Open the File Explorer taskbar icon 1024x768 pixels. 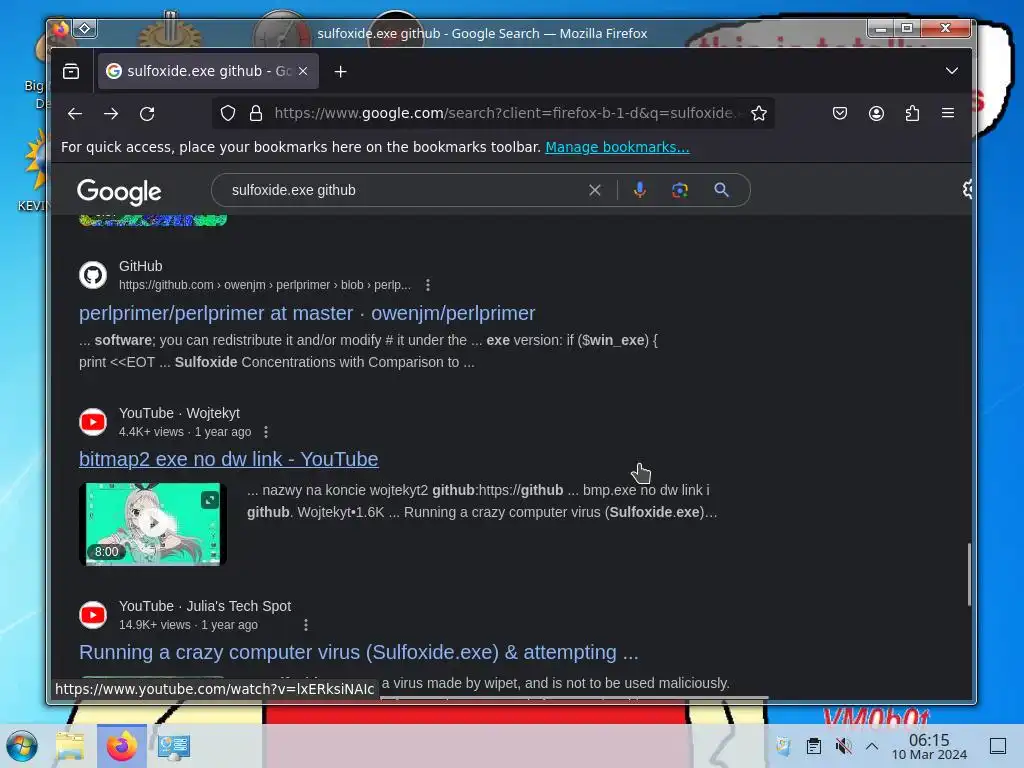point(70,746)
